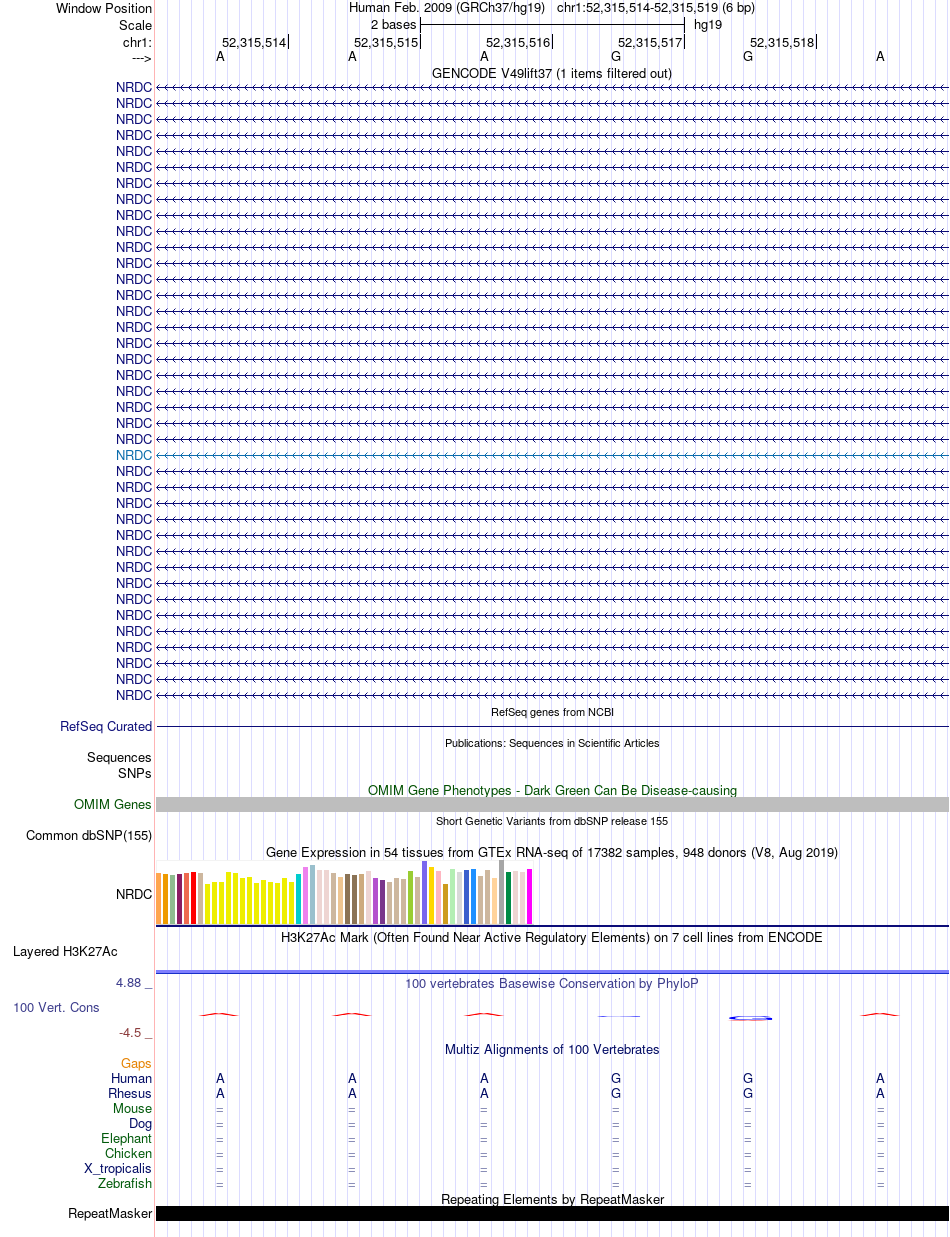The width and height of the screenshot is (950, 1237).
Task: Click the gray OMIM Genes item bar
Action: click(552, 805)
